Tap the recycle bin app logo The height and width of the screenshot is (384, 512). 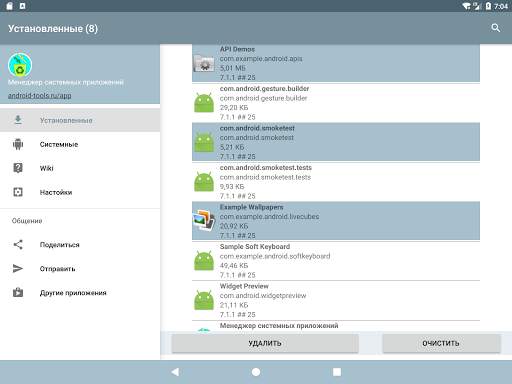[20, 65]
